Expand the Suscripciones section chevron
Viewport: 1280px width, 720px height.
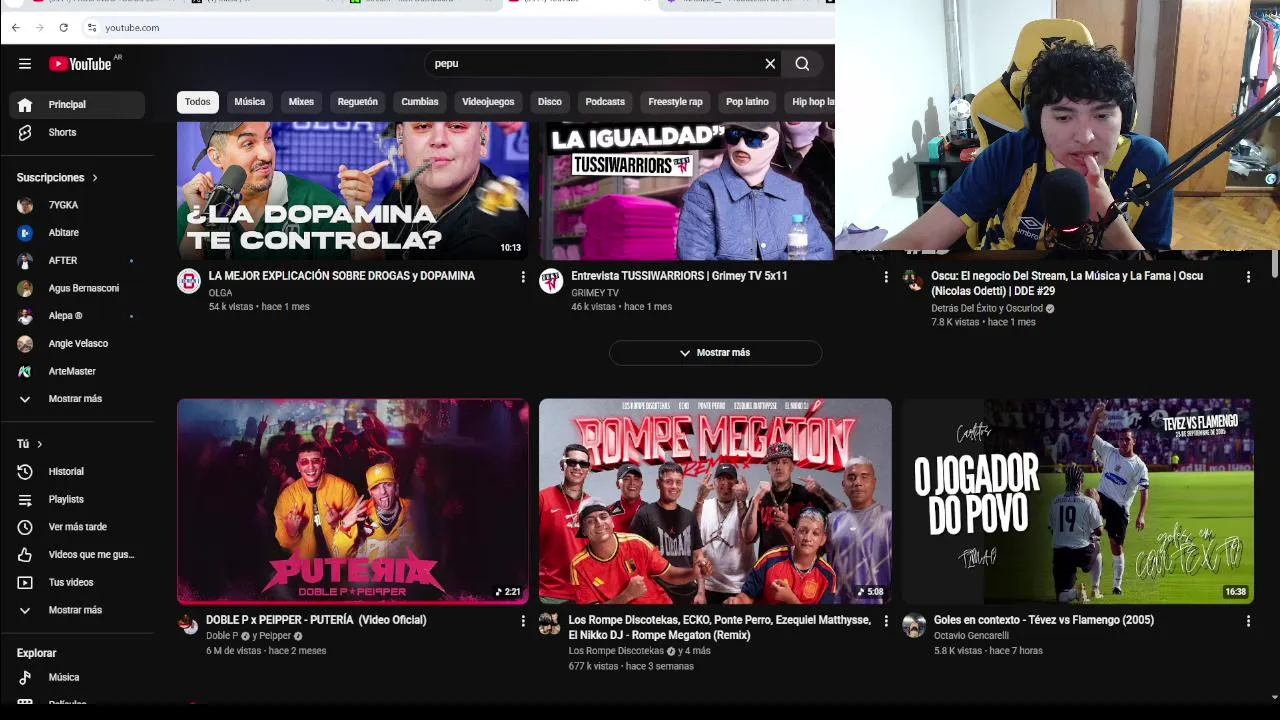tap(95, 178)
